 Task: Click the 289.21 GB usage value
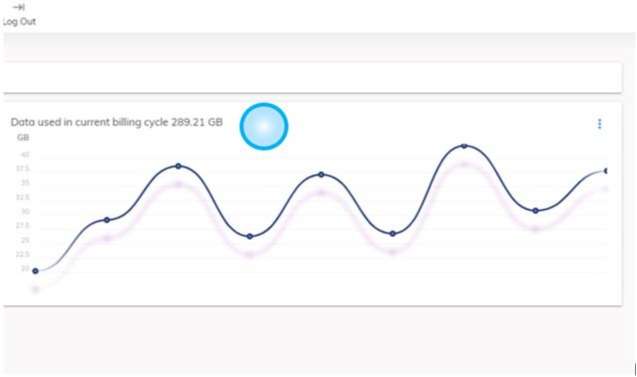coord(197,122)
